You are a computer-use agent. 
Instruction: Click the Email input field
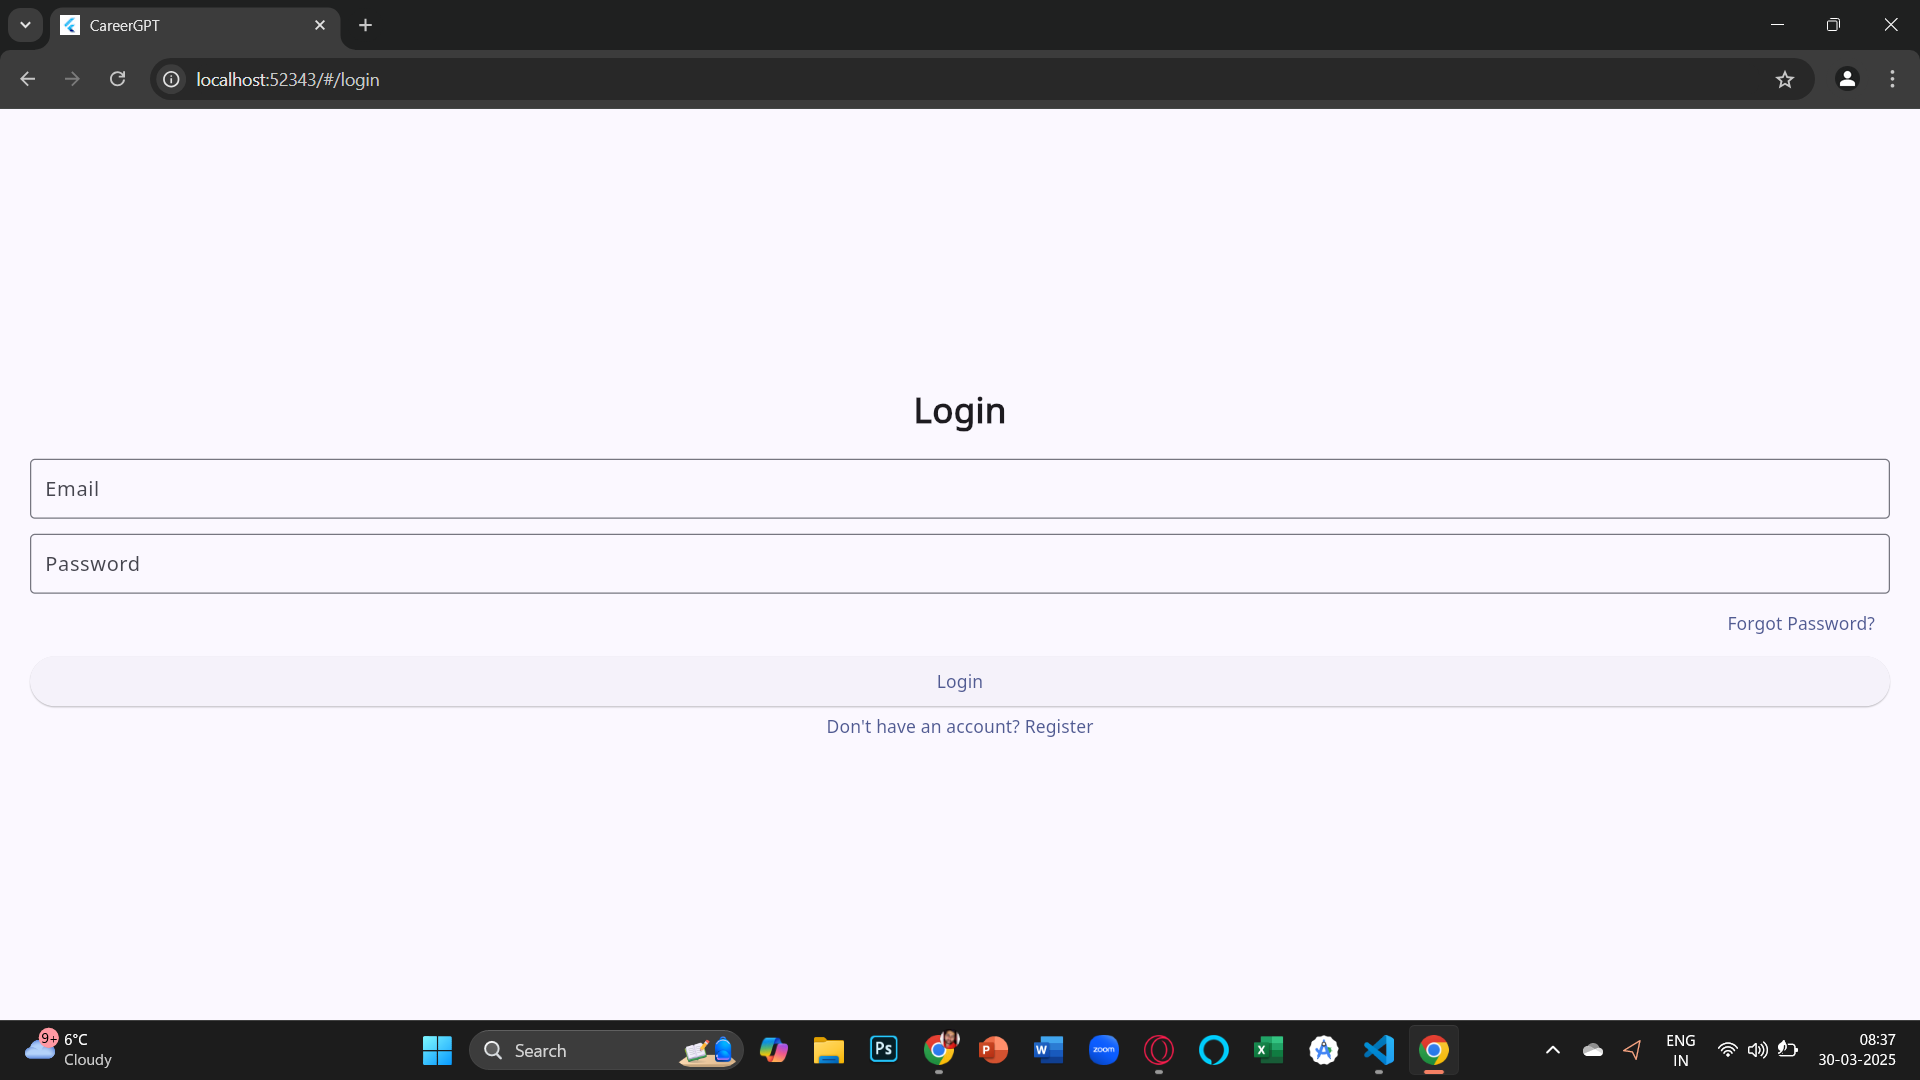(959, 489)
